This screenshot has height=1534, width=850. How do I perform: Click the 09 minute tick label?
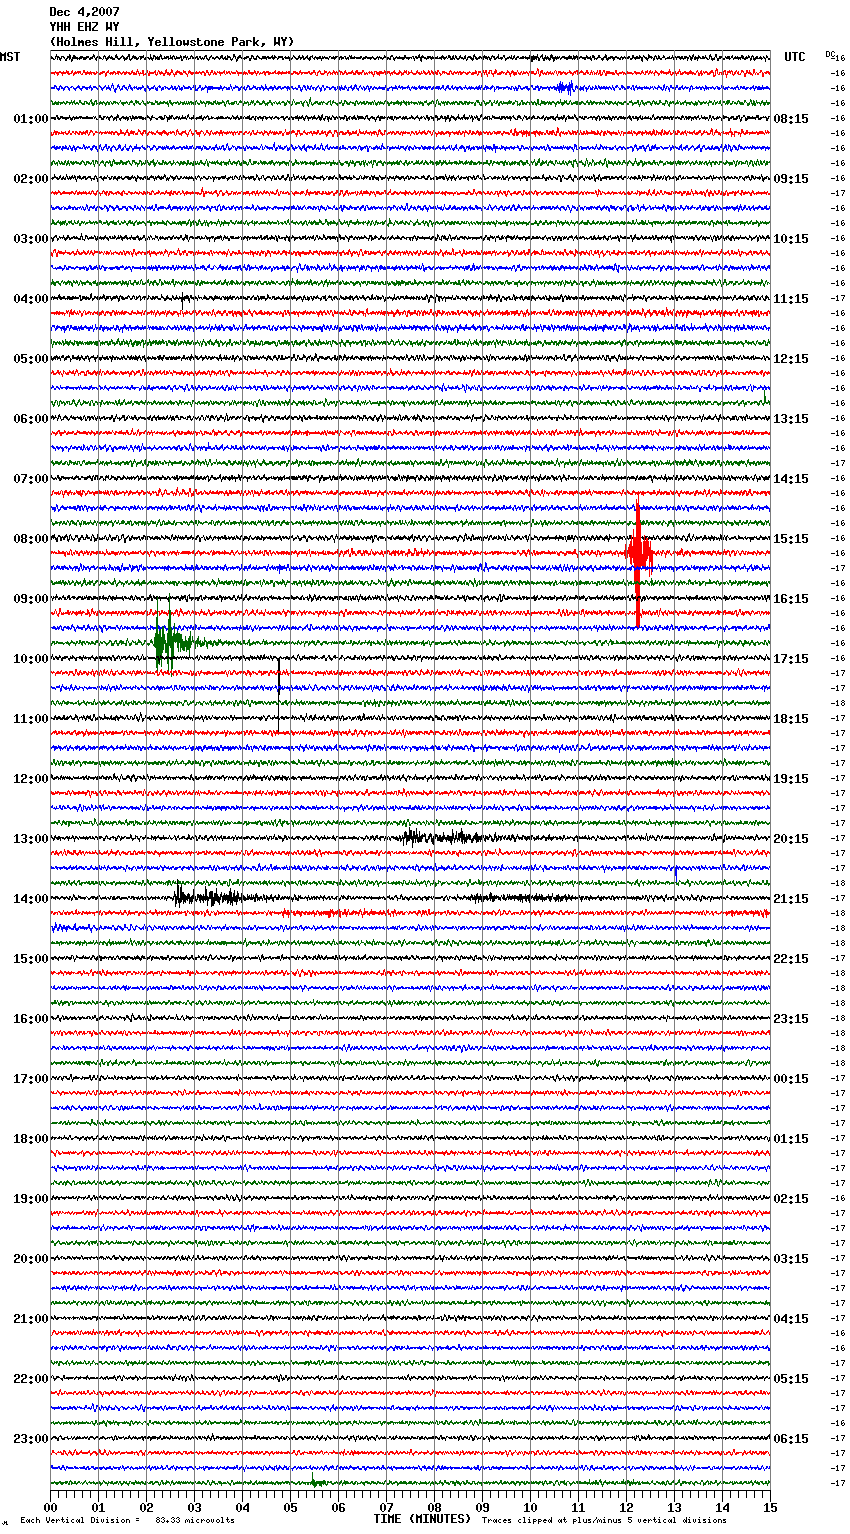point(482,1507)
